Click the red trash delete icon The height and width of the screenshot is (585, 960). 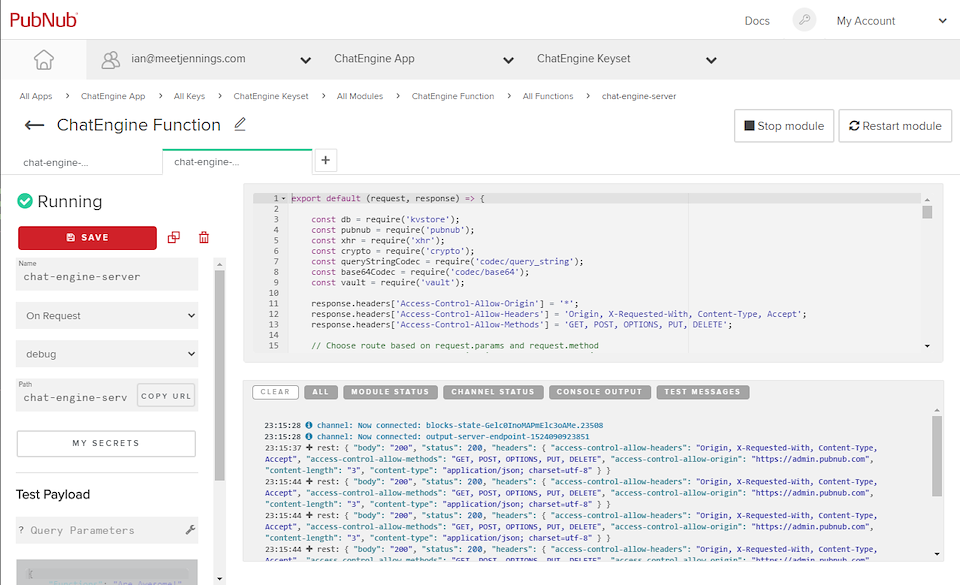(x=204, y=238)
